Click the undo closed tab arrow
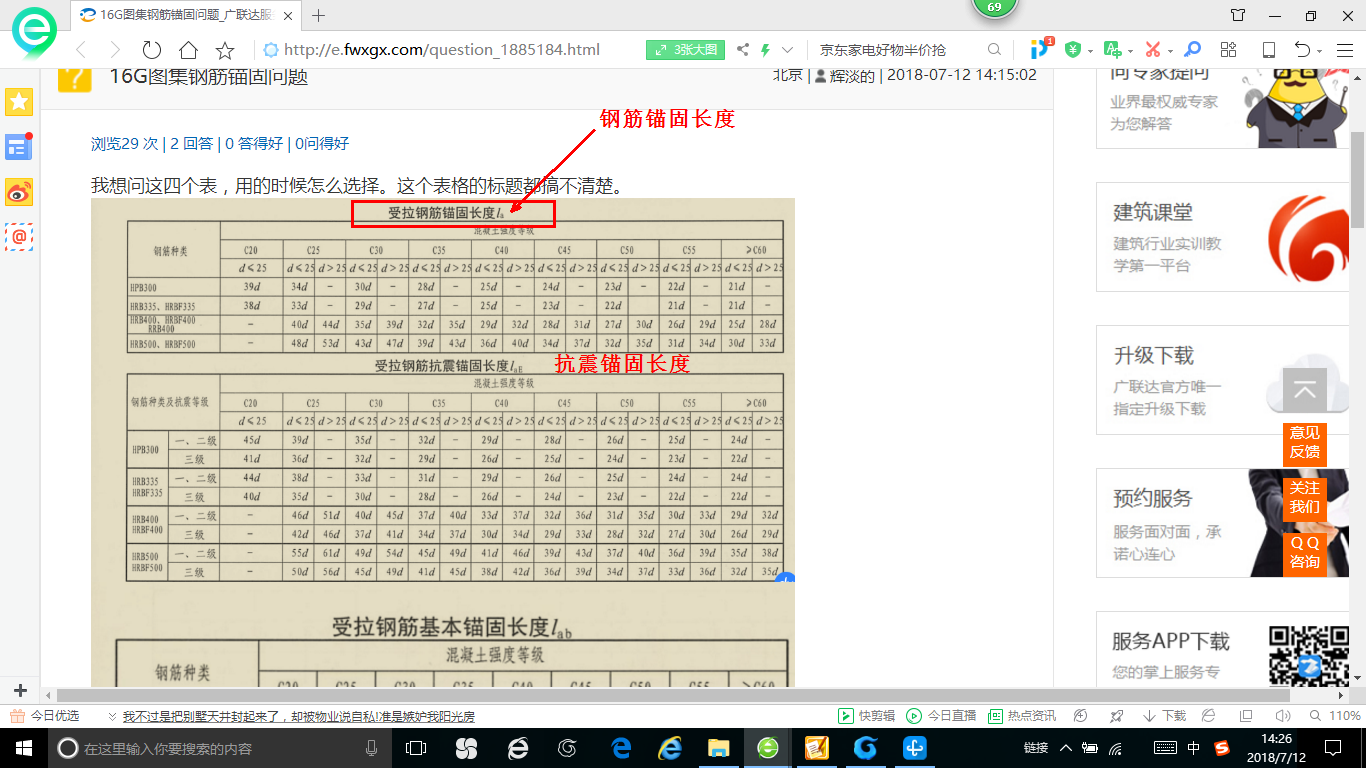This screenshot has height=768, width=1366. point(1302,49)
